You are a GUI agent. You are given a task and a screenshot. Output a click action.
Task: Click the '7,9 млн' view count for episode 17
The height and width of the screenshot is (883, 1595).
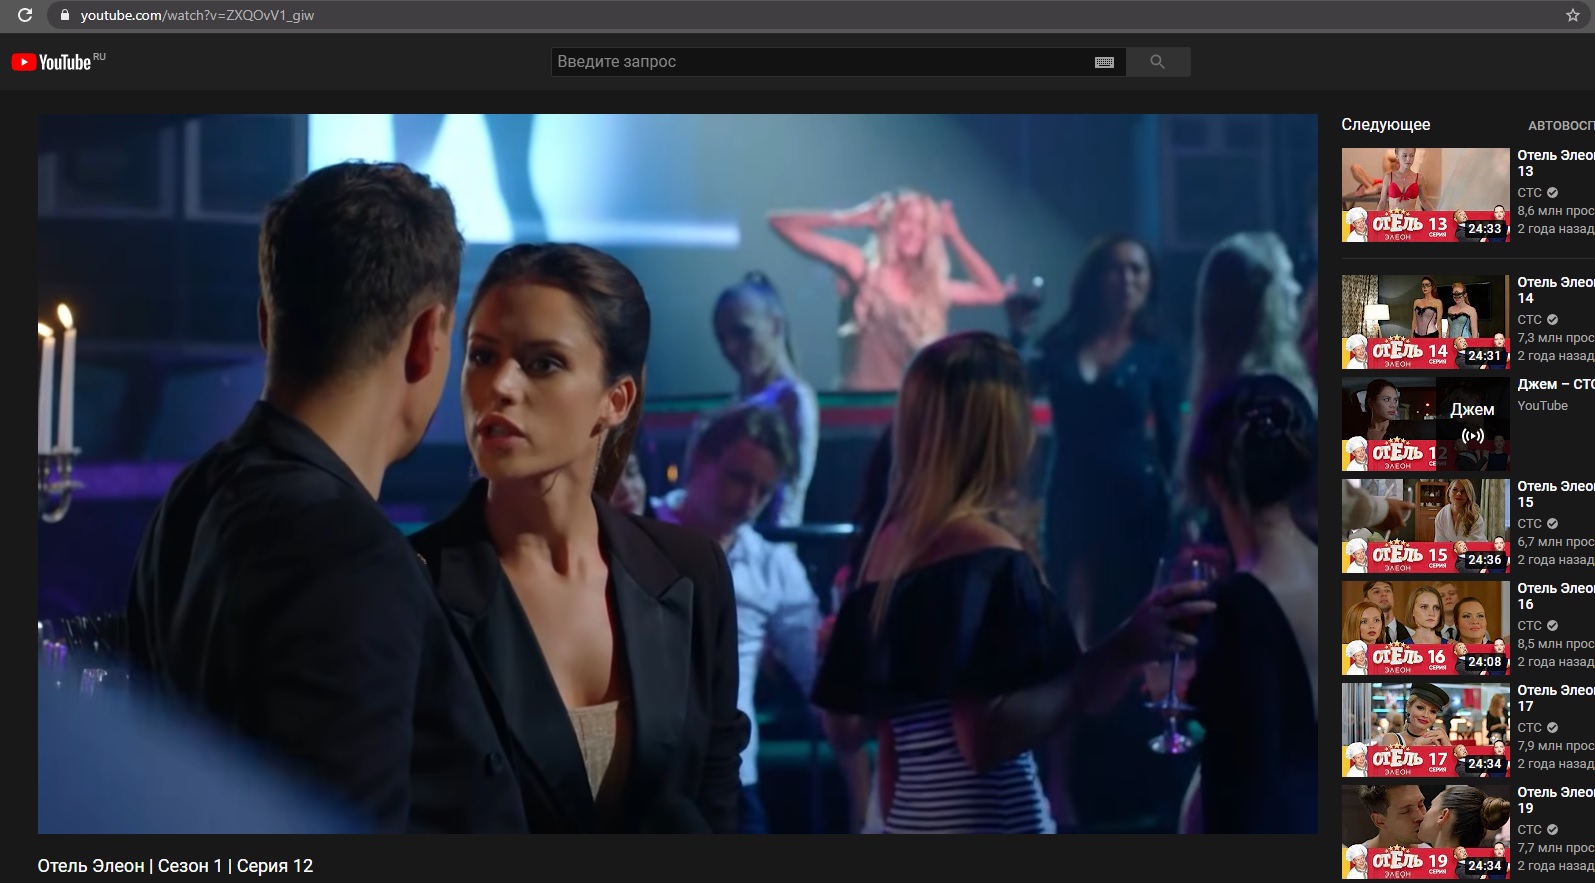(1556, 746)
